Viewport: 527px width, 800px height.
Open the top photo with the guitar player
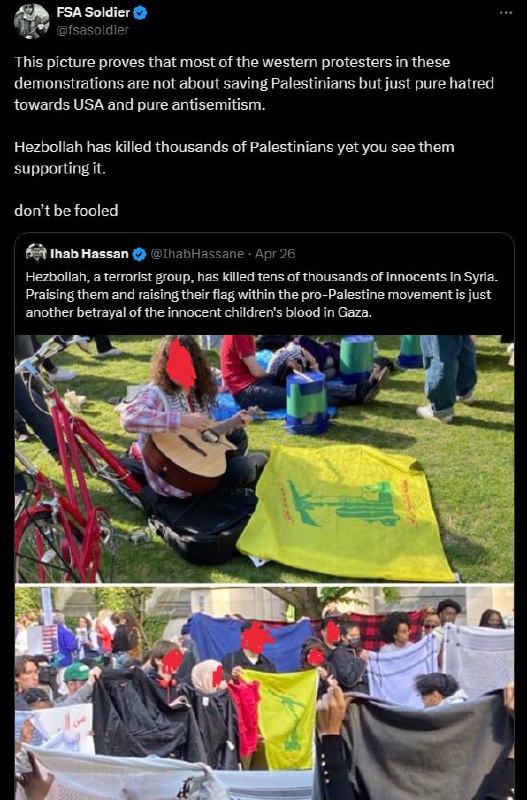pos(264,459)
